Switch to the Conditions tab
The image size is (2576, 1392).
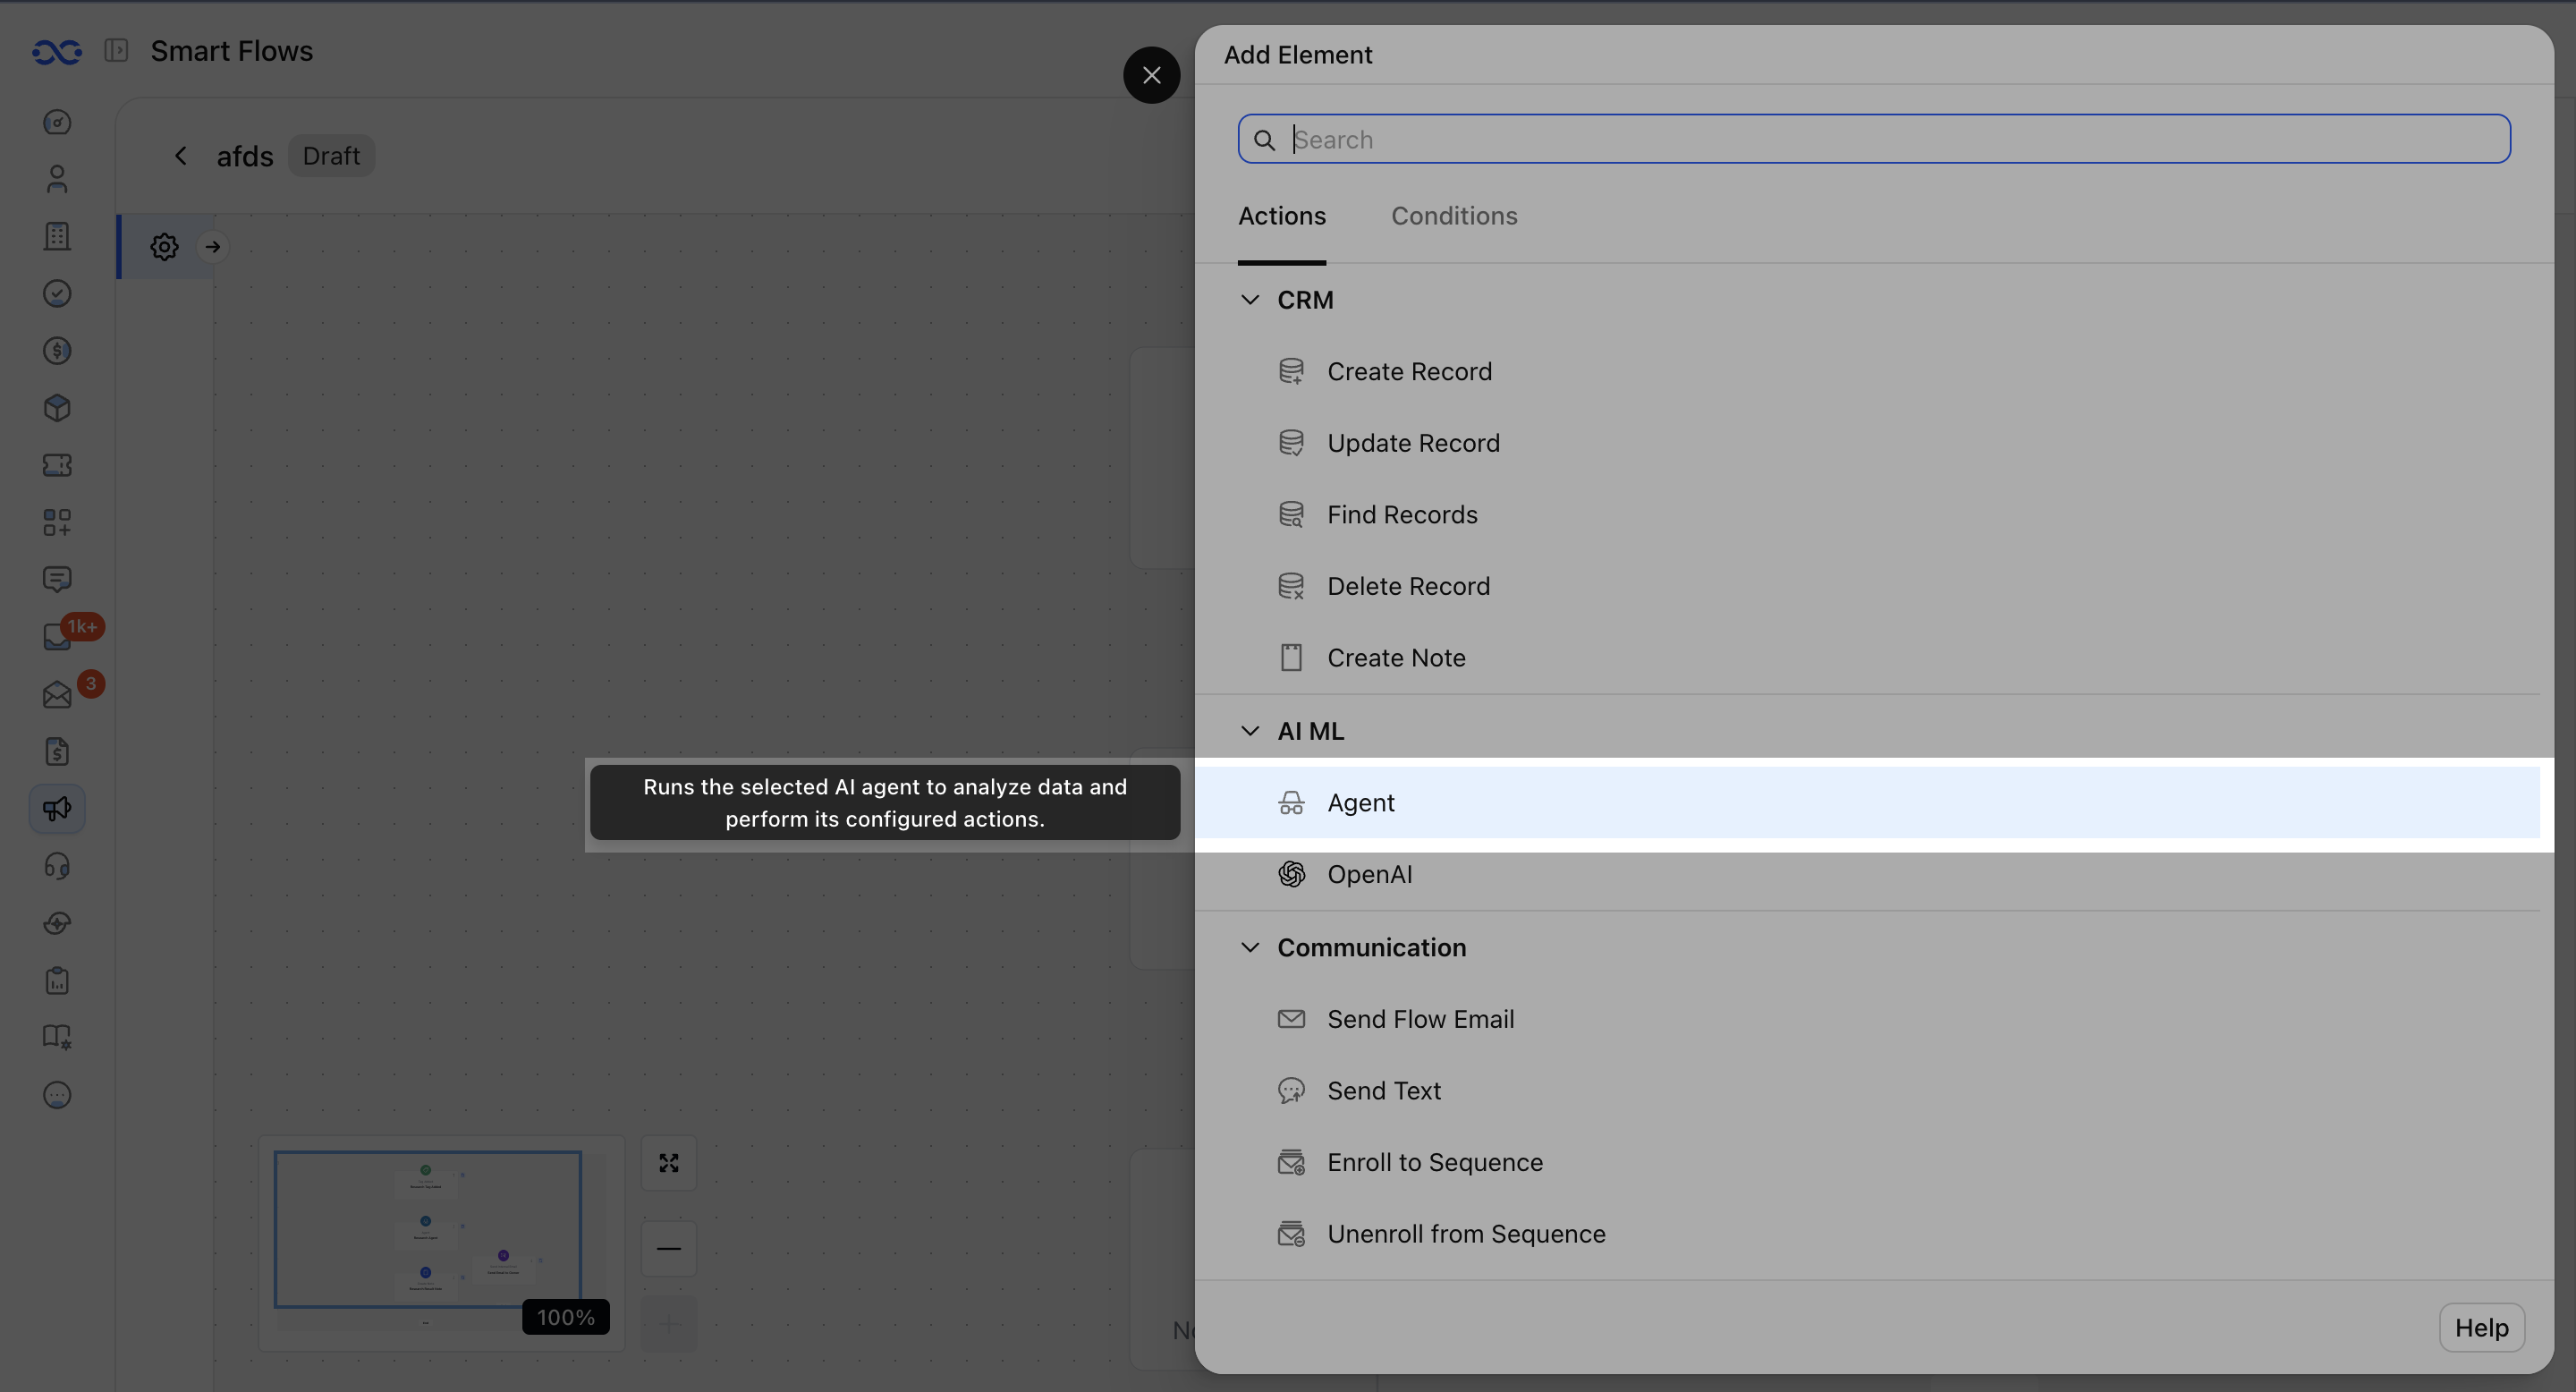point(1454,216)
